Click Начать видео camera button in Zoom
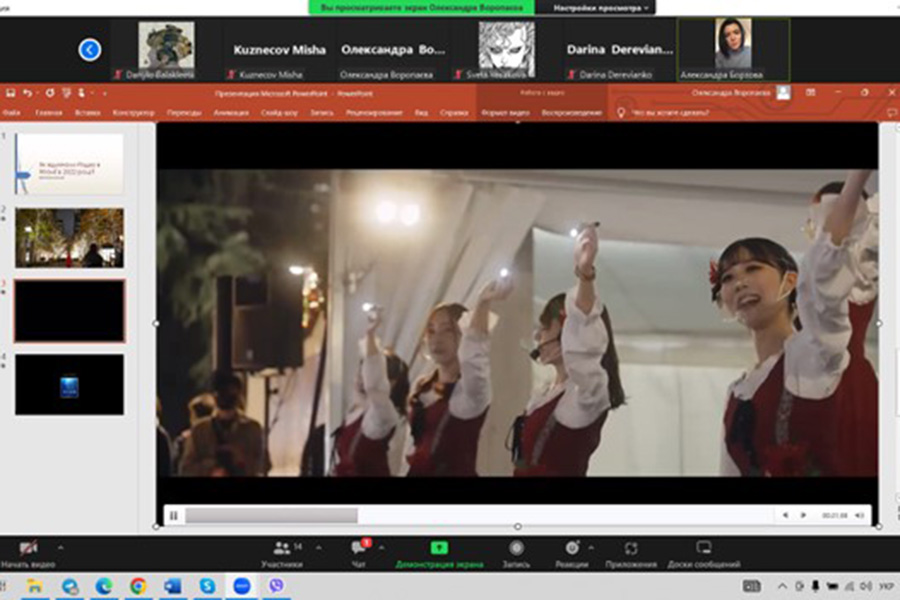The image size is (900, 600). coord(28,553)
